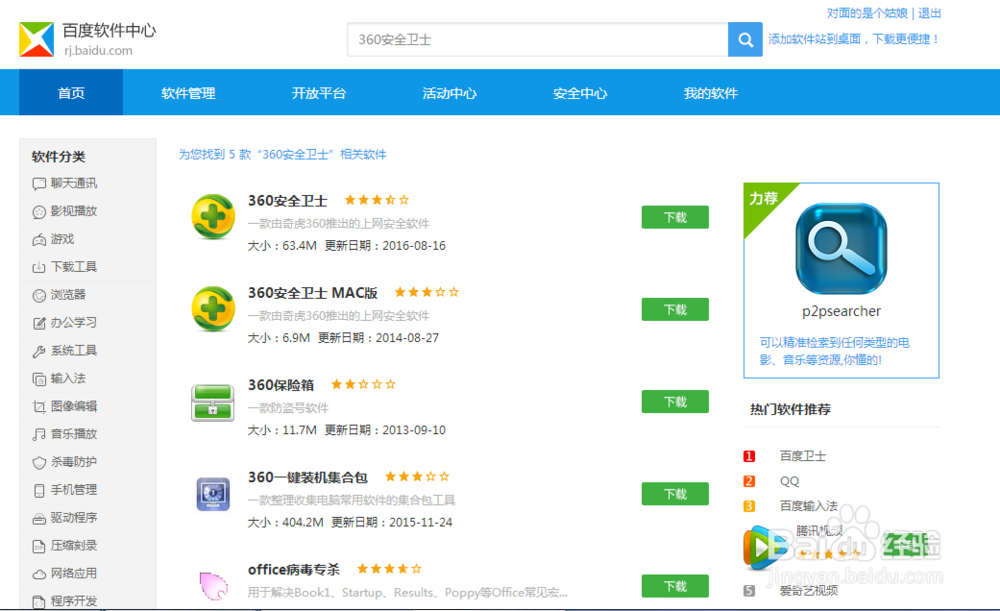This screenshot has height=611, width=1000.
Task: Click the p2psearcher name label
Action: coord(841,311)
